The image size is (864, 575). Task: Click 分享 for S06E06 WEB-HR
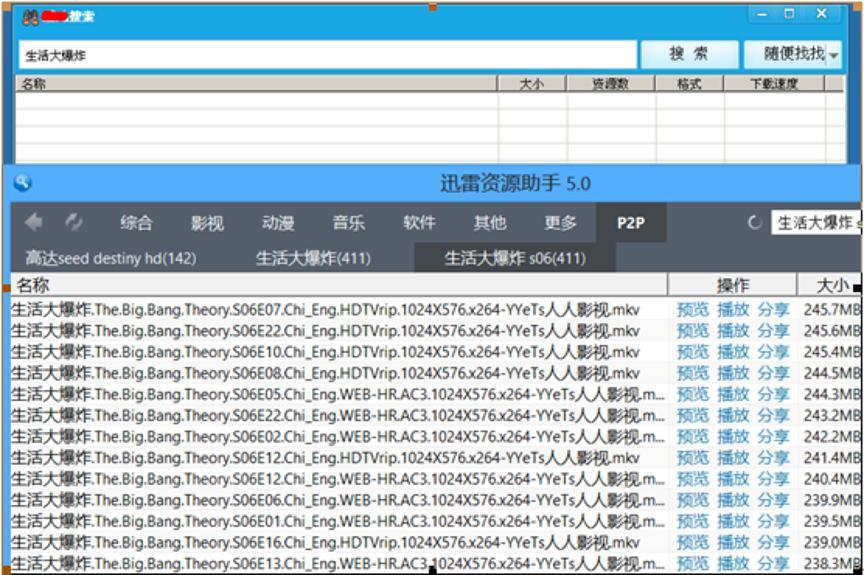pos(773,500)
